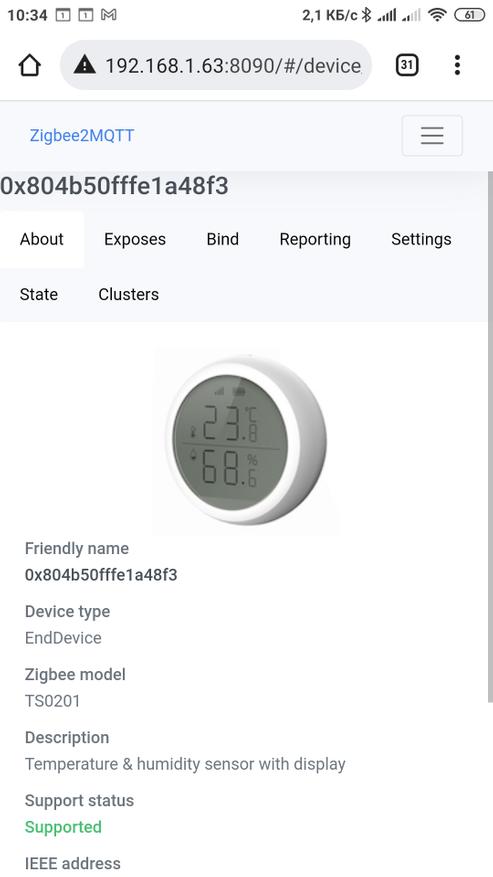Viewport: 493px width, 877px height.
Task: Select the State tab
Action: 39,294
